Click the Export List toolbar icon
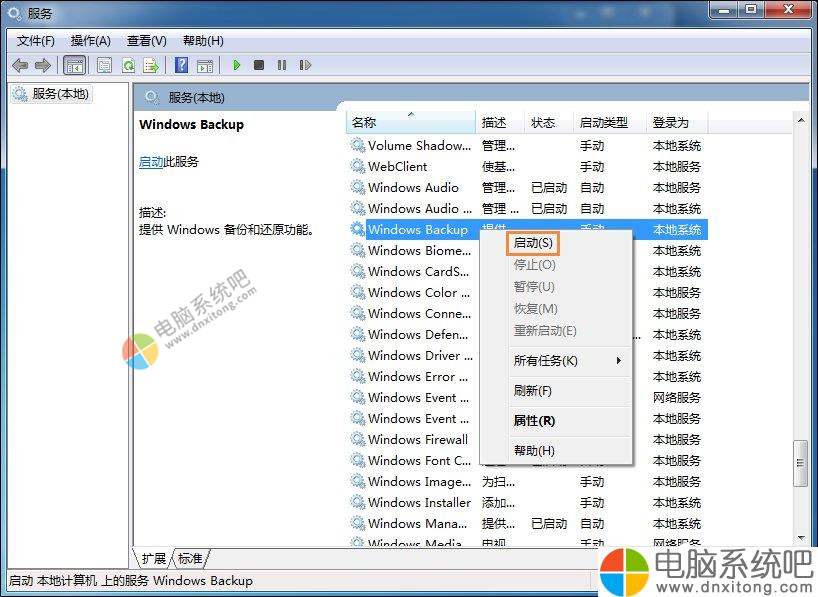The height and width of the screenshot is (597, 818). pyautogui.click(x=150, y=65)
